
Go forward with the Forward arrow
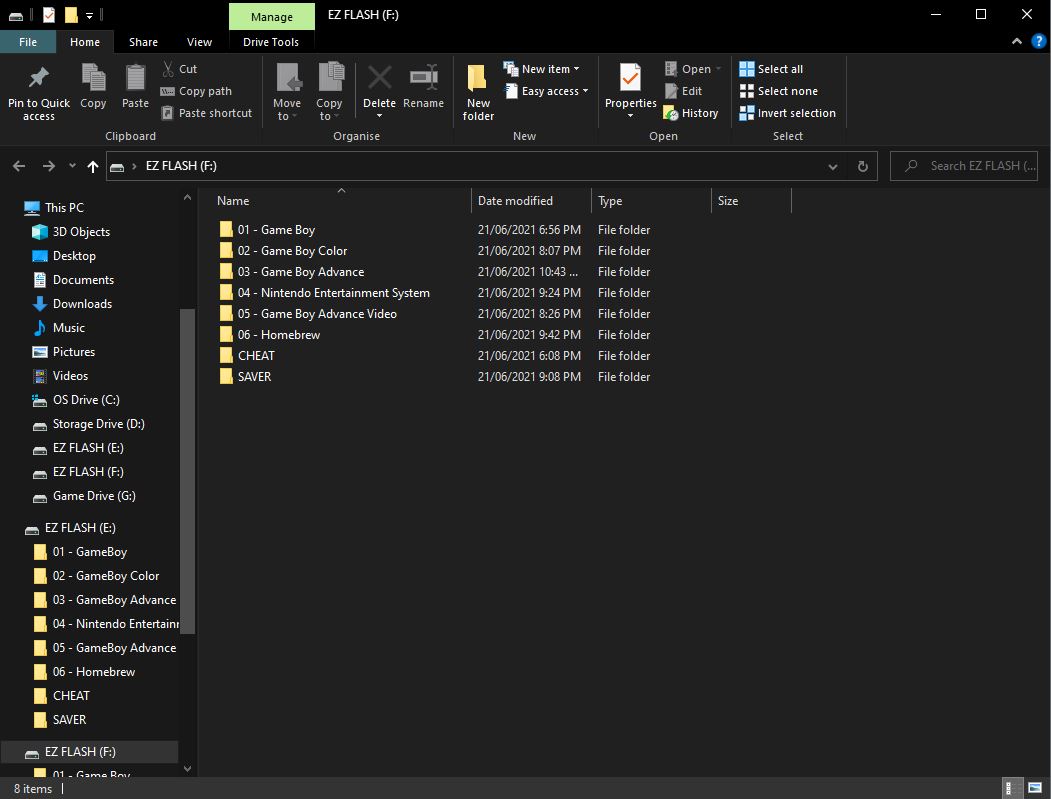click(48, 166)
